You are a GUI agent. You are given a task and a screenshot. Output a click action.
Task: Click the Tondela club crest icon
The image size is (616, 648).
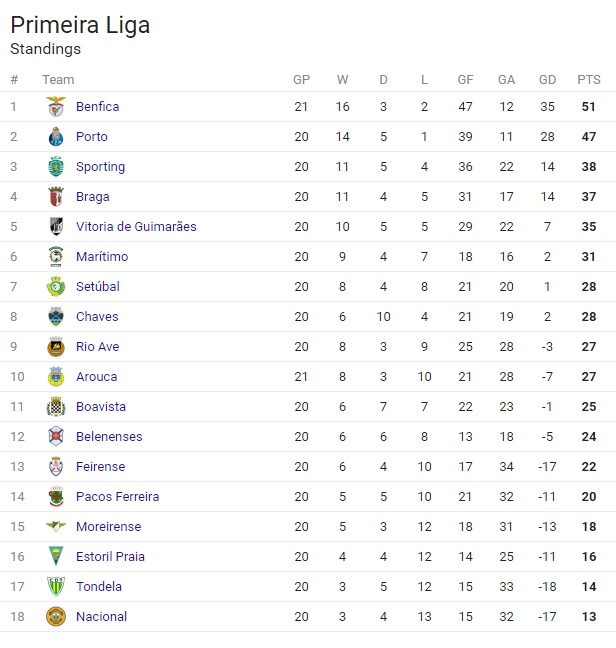[x=56, y=587]
